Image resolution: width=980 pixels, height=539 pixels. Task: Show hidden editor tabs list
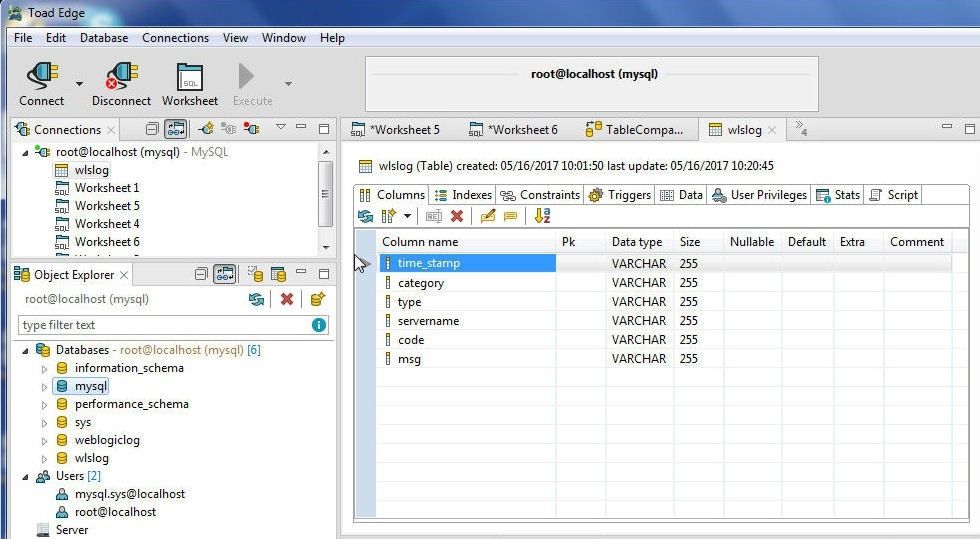click(x=801, y=129)
